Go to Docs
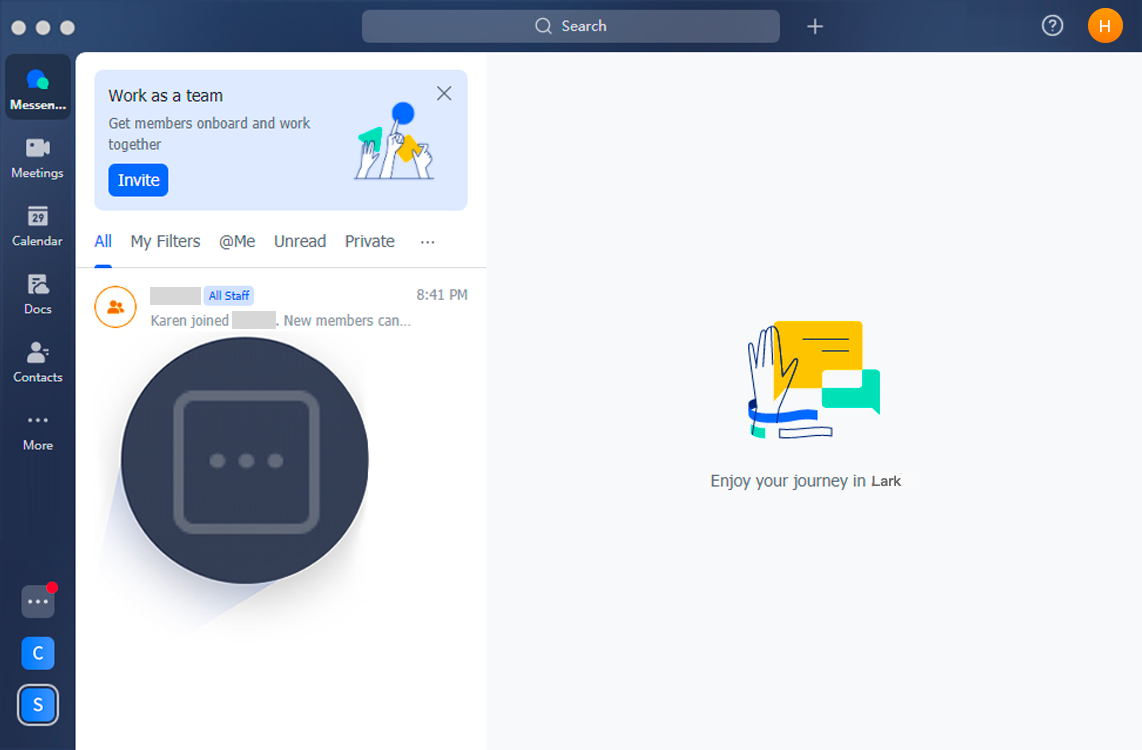The image size is (1142, 750). point(38,293)
